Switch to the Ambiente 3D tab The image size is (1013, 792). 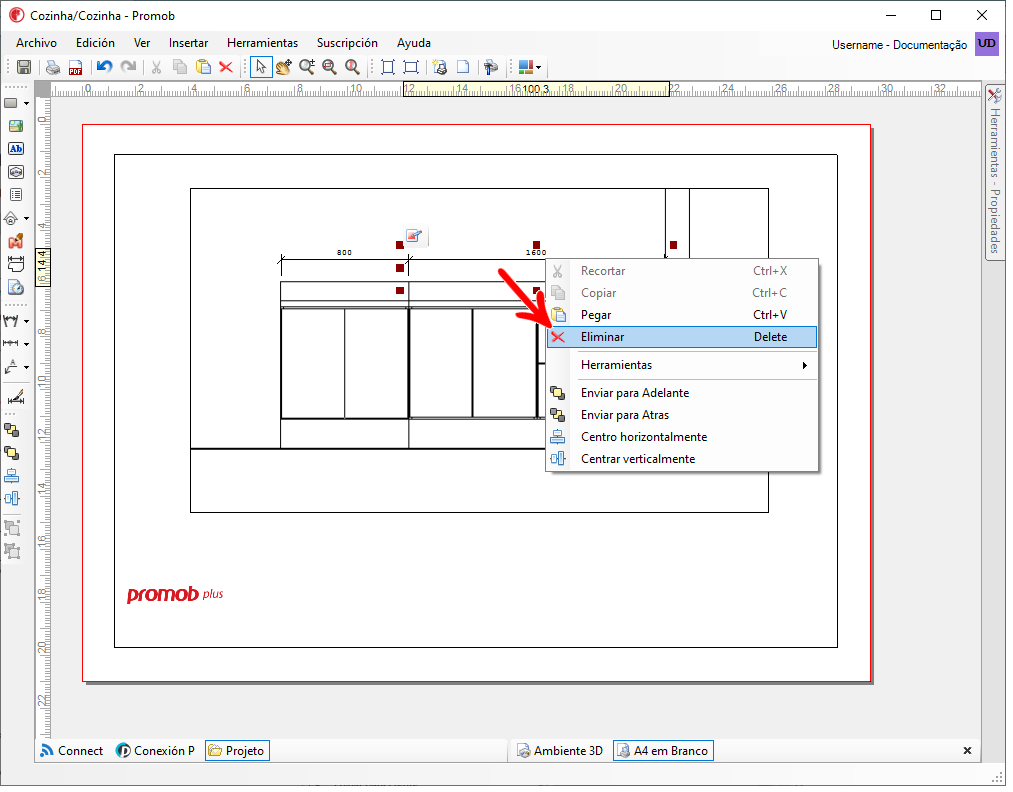click(x=559, y=751)
